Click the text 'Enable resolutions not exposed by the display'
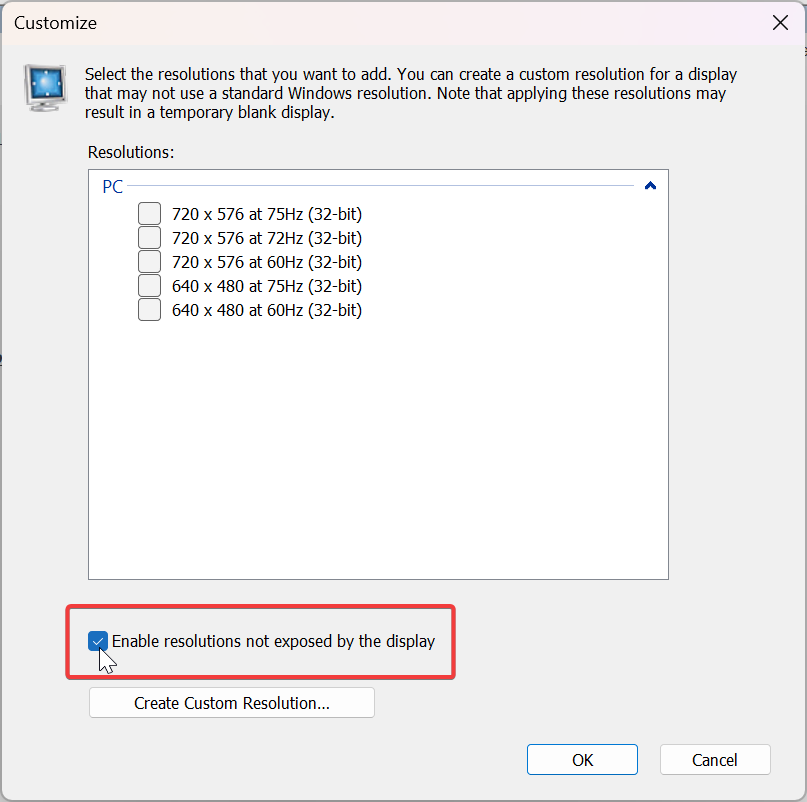This screenshot has height=802, width=807. 273,641
